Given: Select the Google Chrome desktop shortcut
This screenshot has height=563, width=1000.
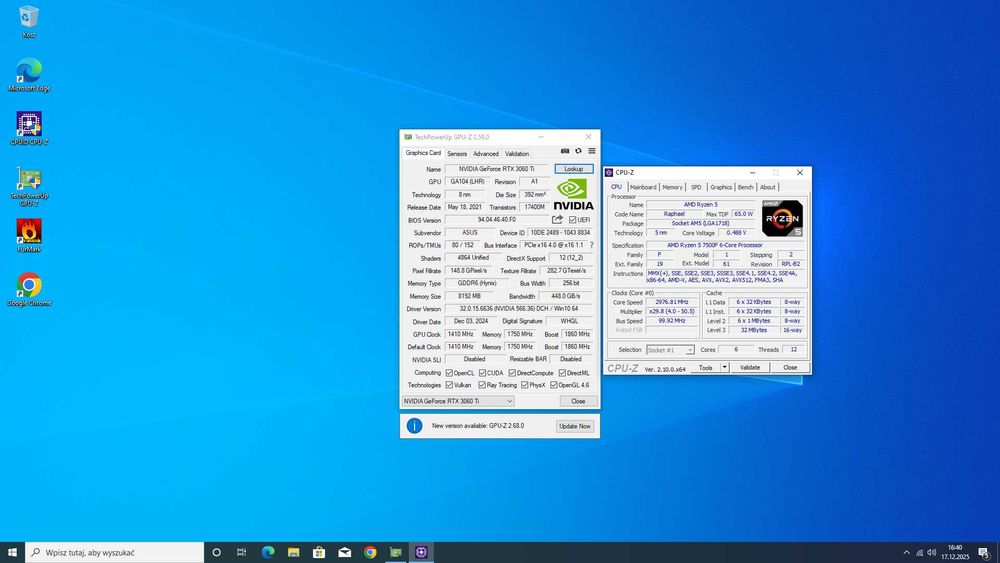Looking at the screenshot, I should click(29, 289).
